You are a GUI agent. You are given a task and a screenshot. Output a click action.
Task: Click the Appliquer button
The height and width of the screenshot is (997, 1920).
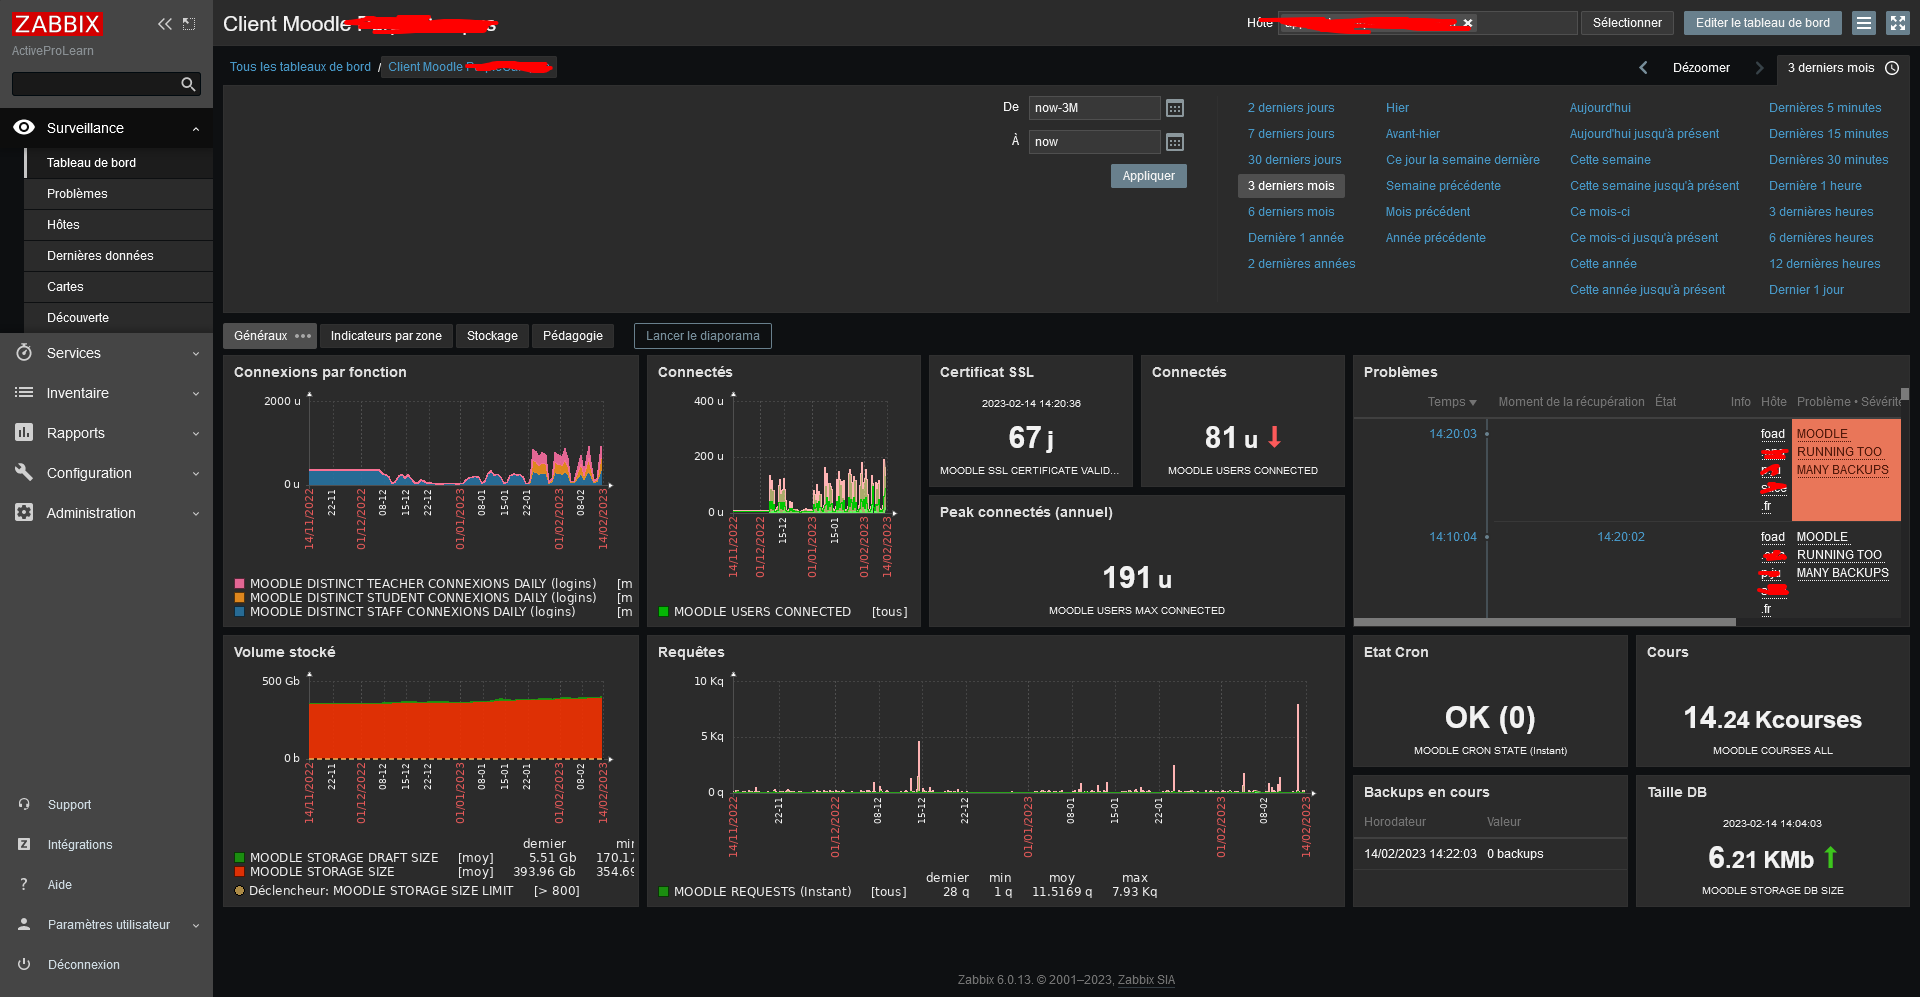[x=1148, y=176]
